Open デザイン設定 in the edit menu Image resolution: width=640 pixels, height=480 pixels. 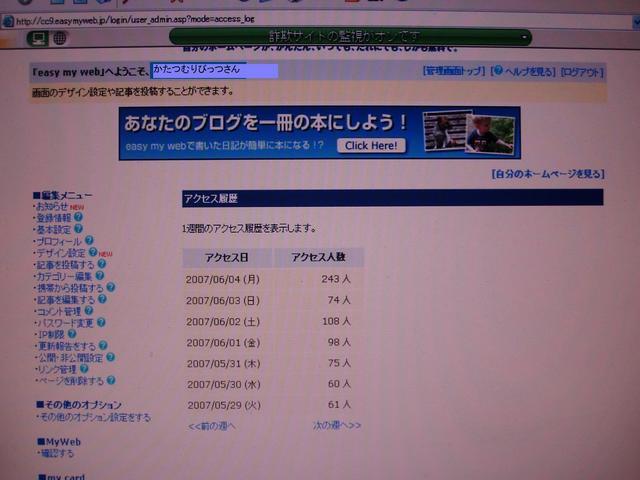[x=60, y=253]
